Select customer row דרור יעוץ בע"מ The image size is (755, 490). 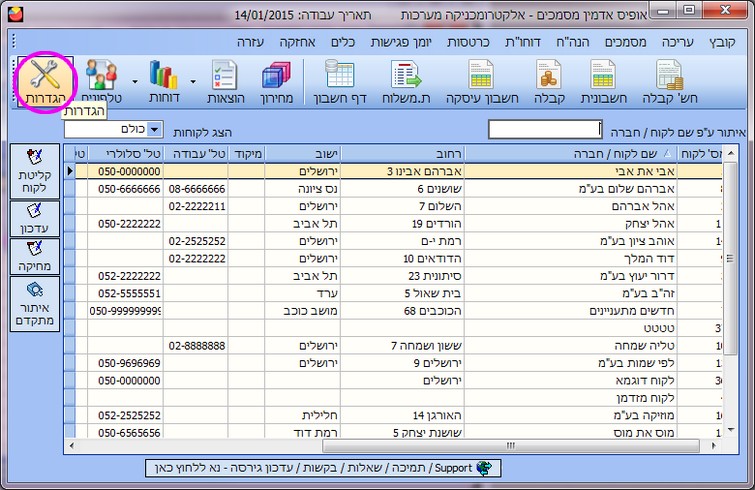(394, 276)
